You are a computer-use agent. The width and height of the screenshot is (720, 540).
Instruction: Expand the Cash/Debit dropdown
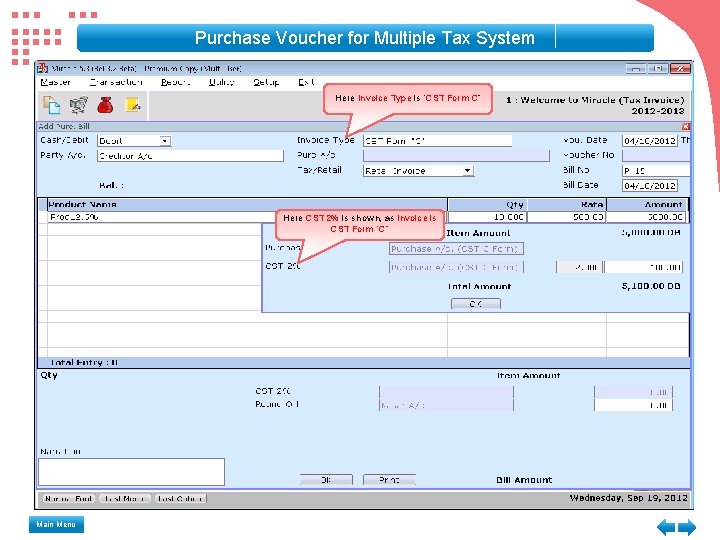(x=165, y=141)
